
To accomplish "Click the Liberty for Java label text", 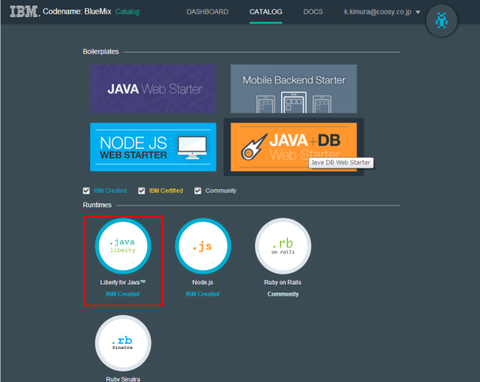I will 123,282.
